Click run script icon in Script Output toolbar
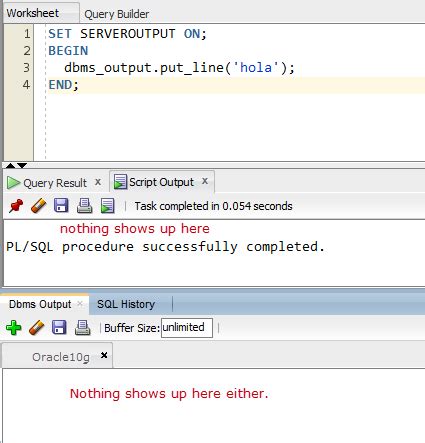The width and height of the screenshot is (425, 443). click(x=107, y=206)
